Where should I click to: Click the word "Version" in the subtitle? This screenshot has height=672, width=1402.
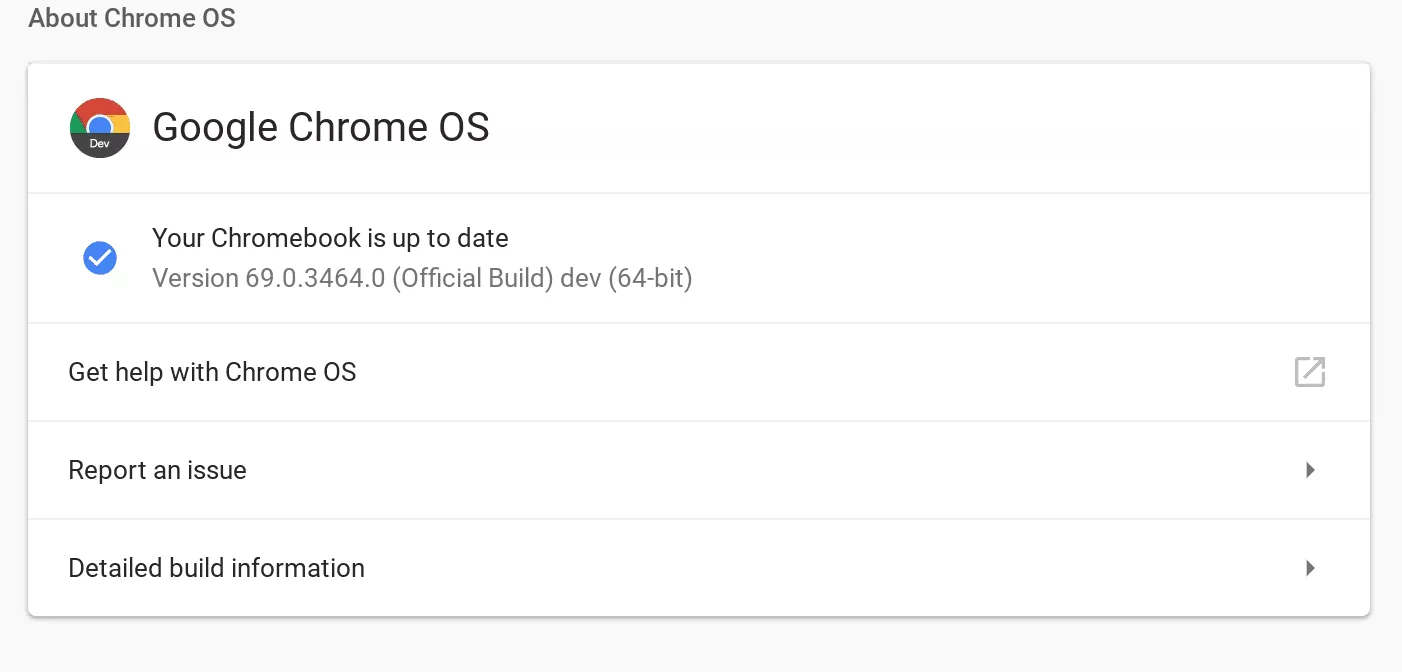pyautogui.click(x=196, y=278)
